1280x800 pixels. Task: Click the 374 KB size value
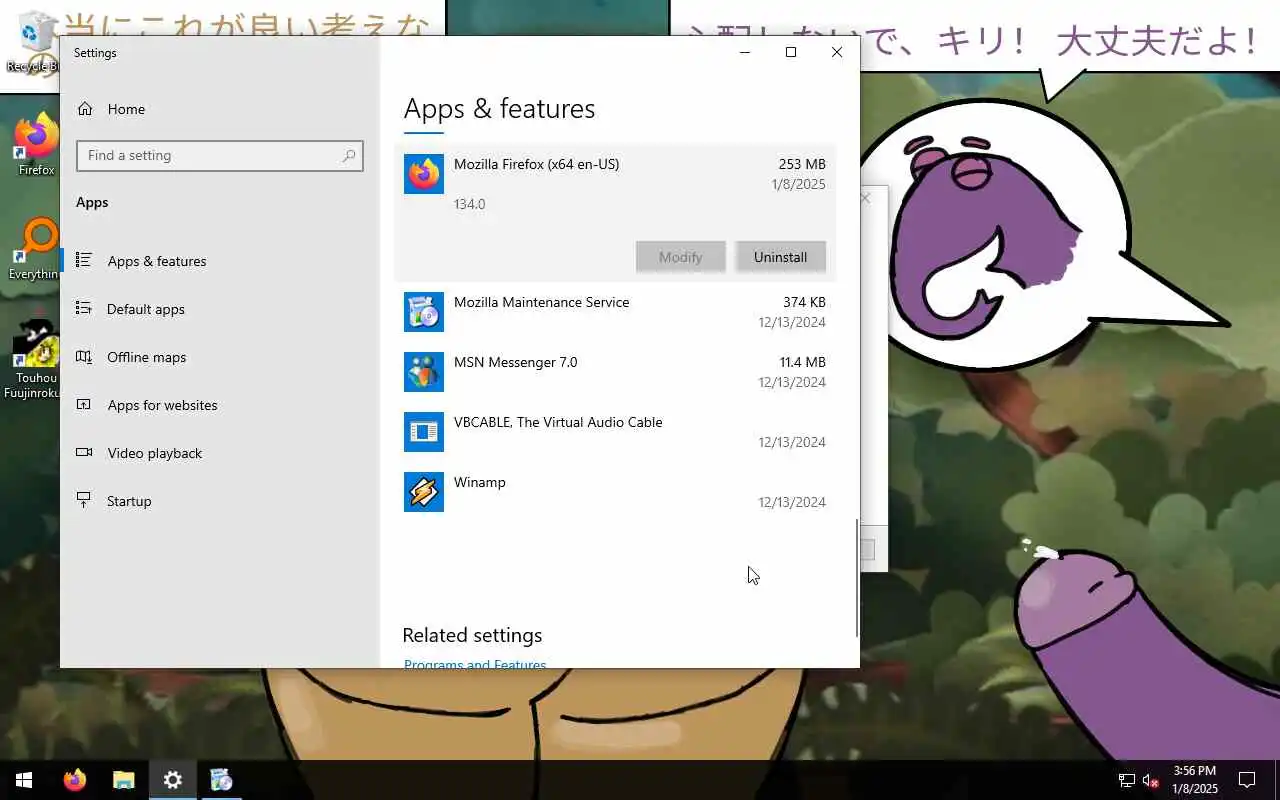click(x=804, y=302)
